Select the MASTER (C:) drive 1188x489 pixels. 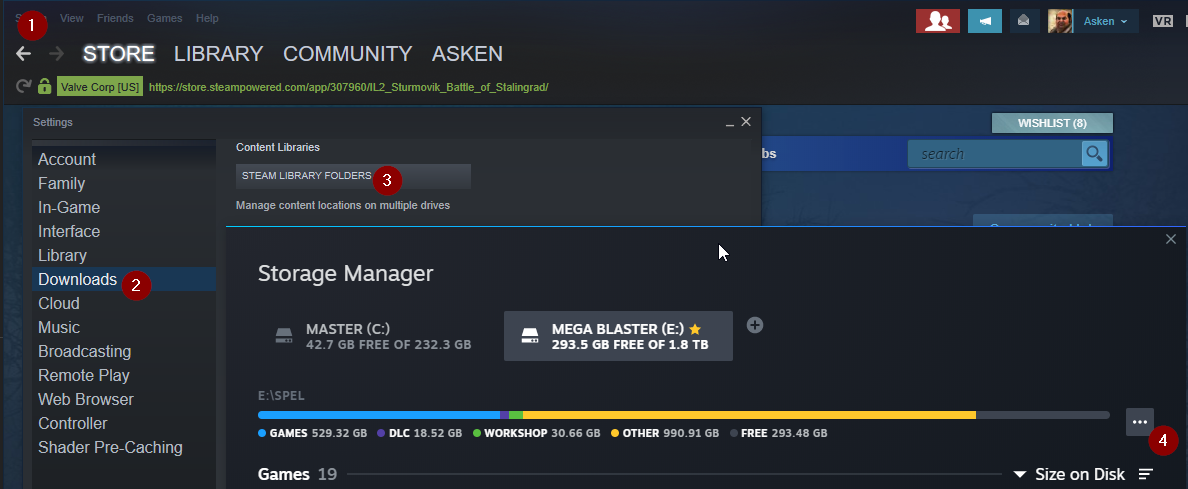click(x=374, y=336)
